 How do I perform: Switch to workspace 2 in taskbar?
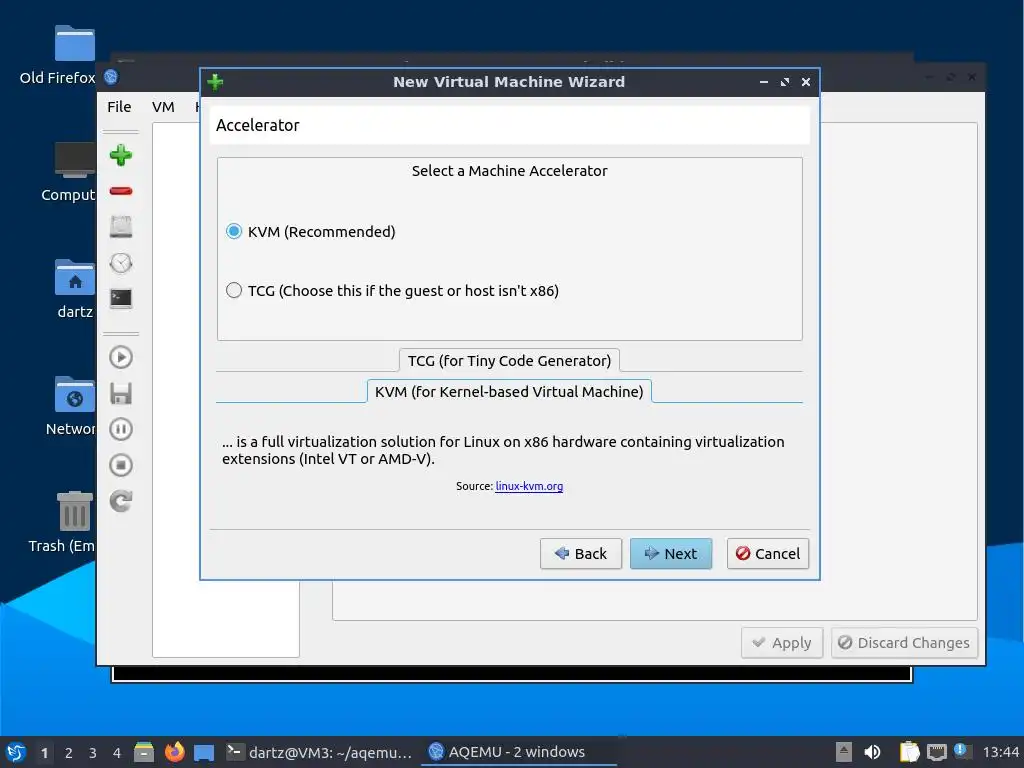69,753
